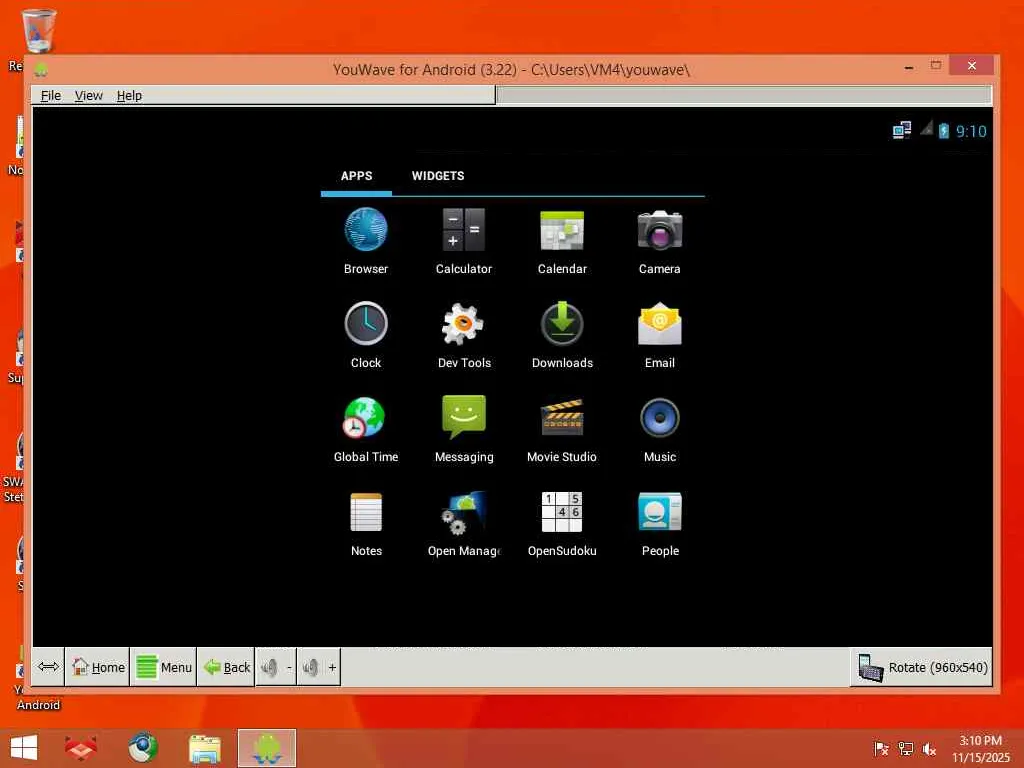Image resolution: width=1024 pixels, height=768 pixels.
Task: Launch the Open Manager app
Action: tap(464, 522)
